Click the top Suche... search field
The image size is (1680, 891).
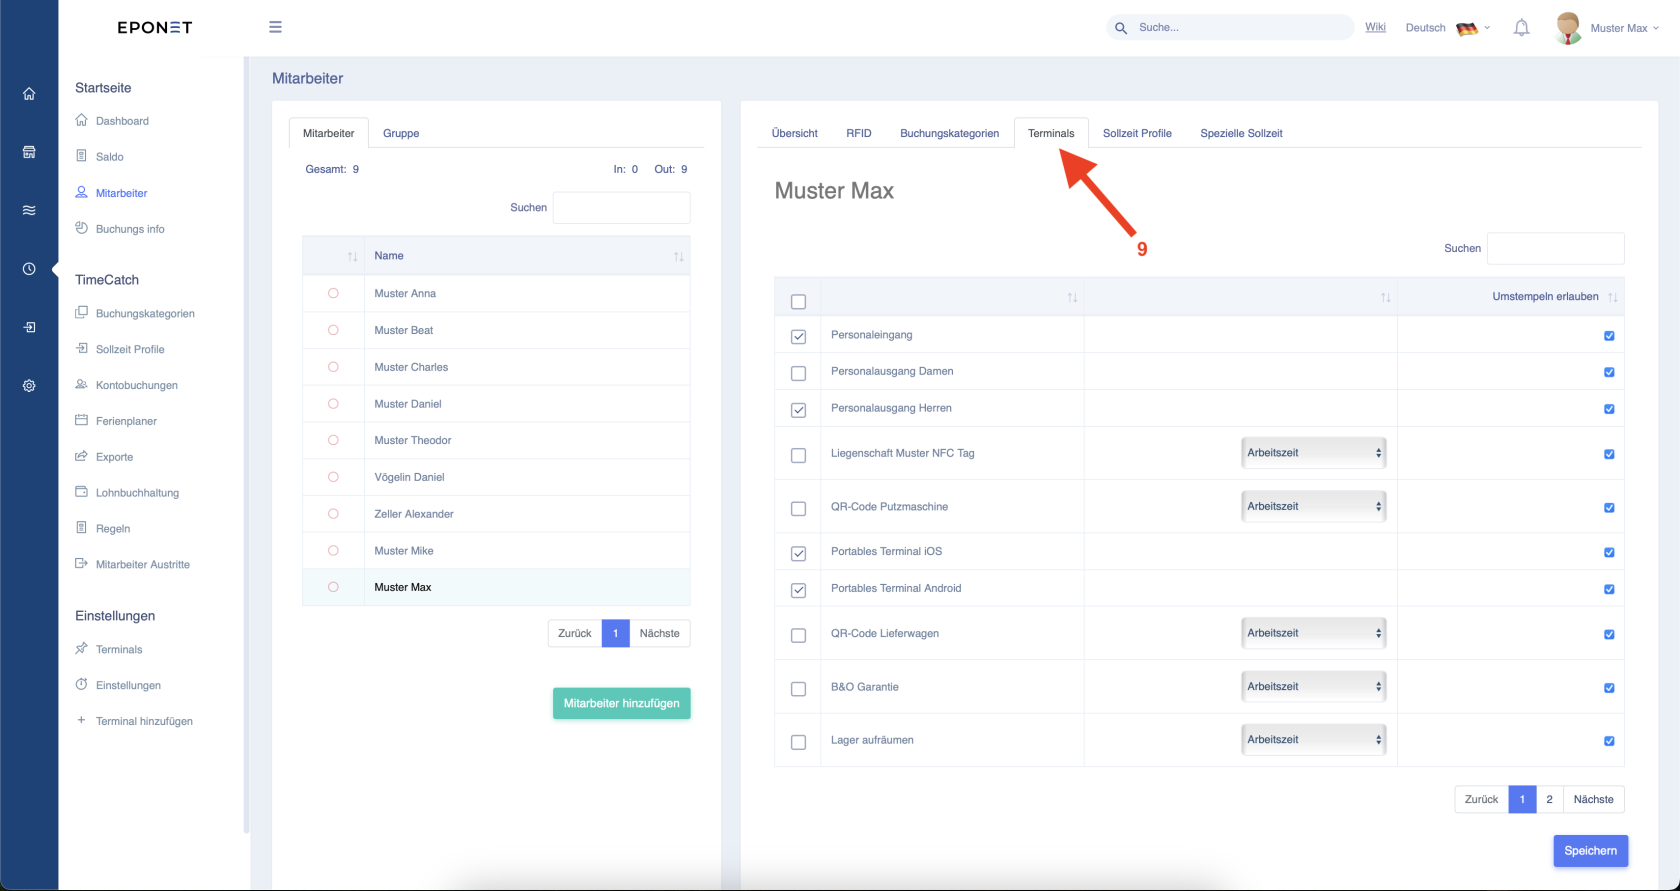pos(1230,28)
